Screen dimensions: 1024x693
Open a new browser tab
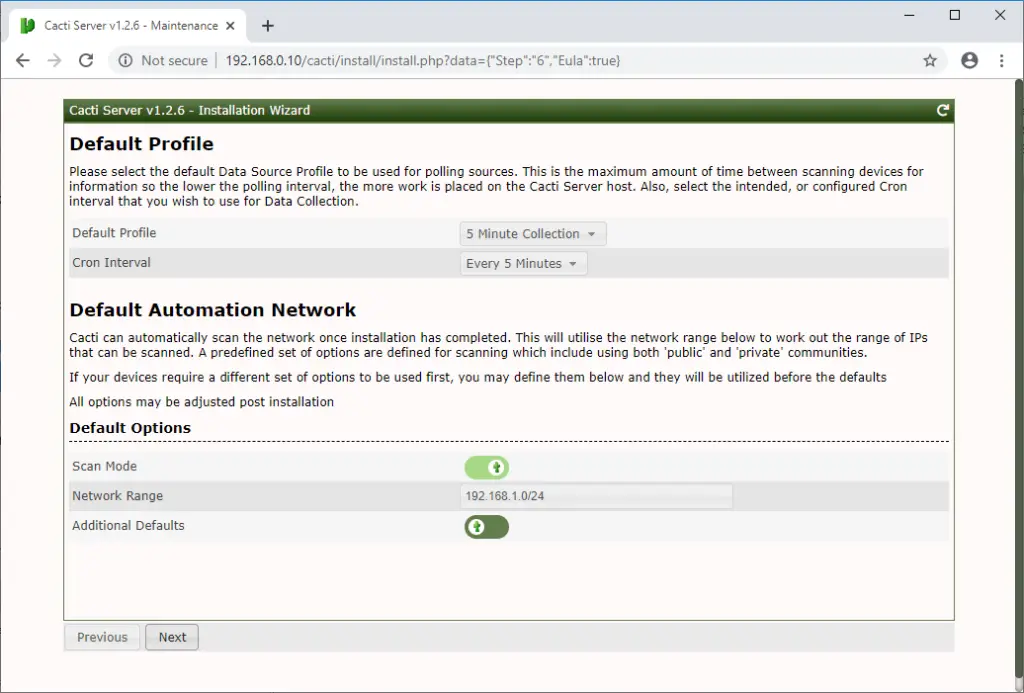[x=267, y=25]
